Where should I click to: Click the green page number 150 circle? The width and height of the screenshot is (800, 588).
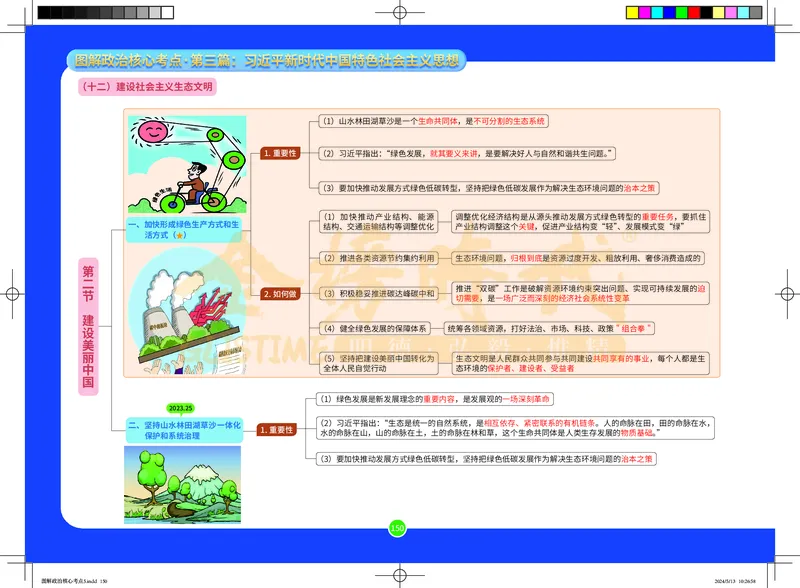click(x=397, y=528)
